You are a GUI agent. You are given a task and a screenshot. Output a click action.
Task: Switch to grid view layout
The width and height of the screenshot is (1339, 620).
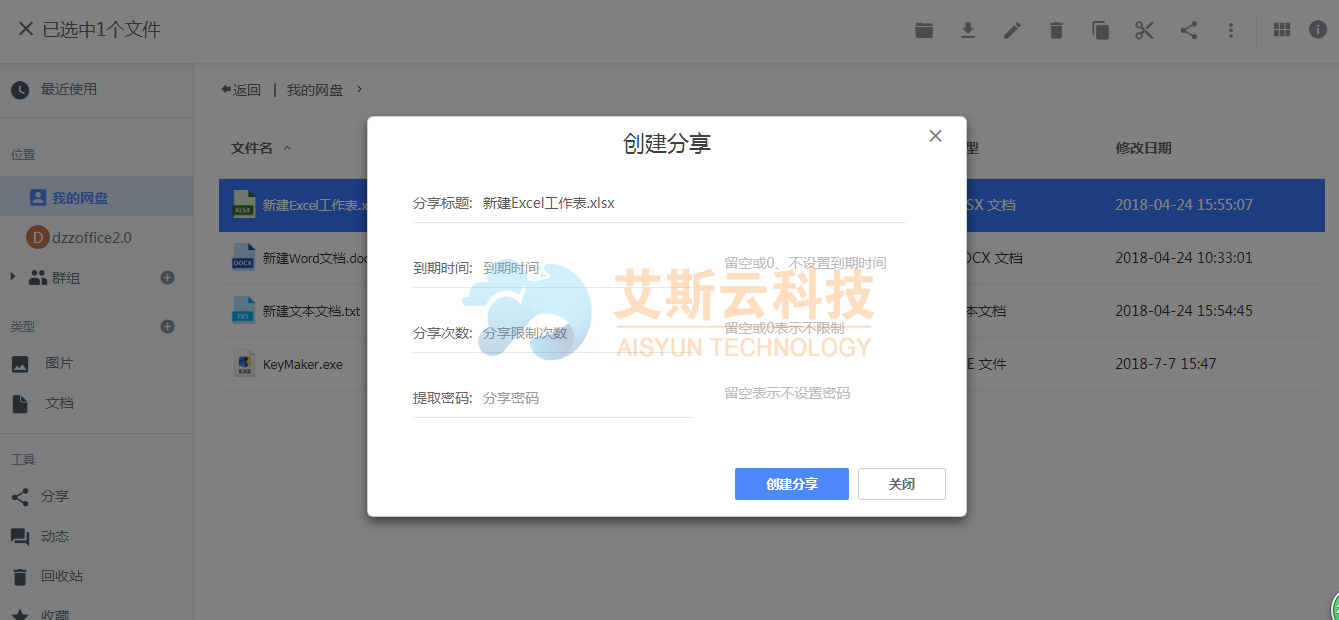1281,30
